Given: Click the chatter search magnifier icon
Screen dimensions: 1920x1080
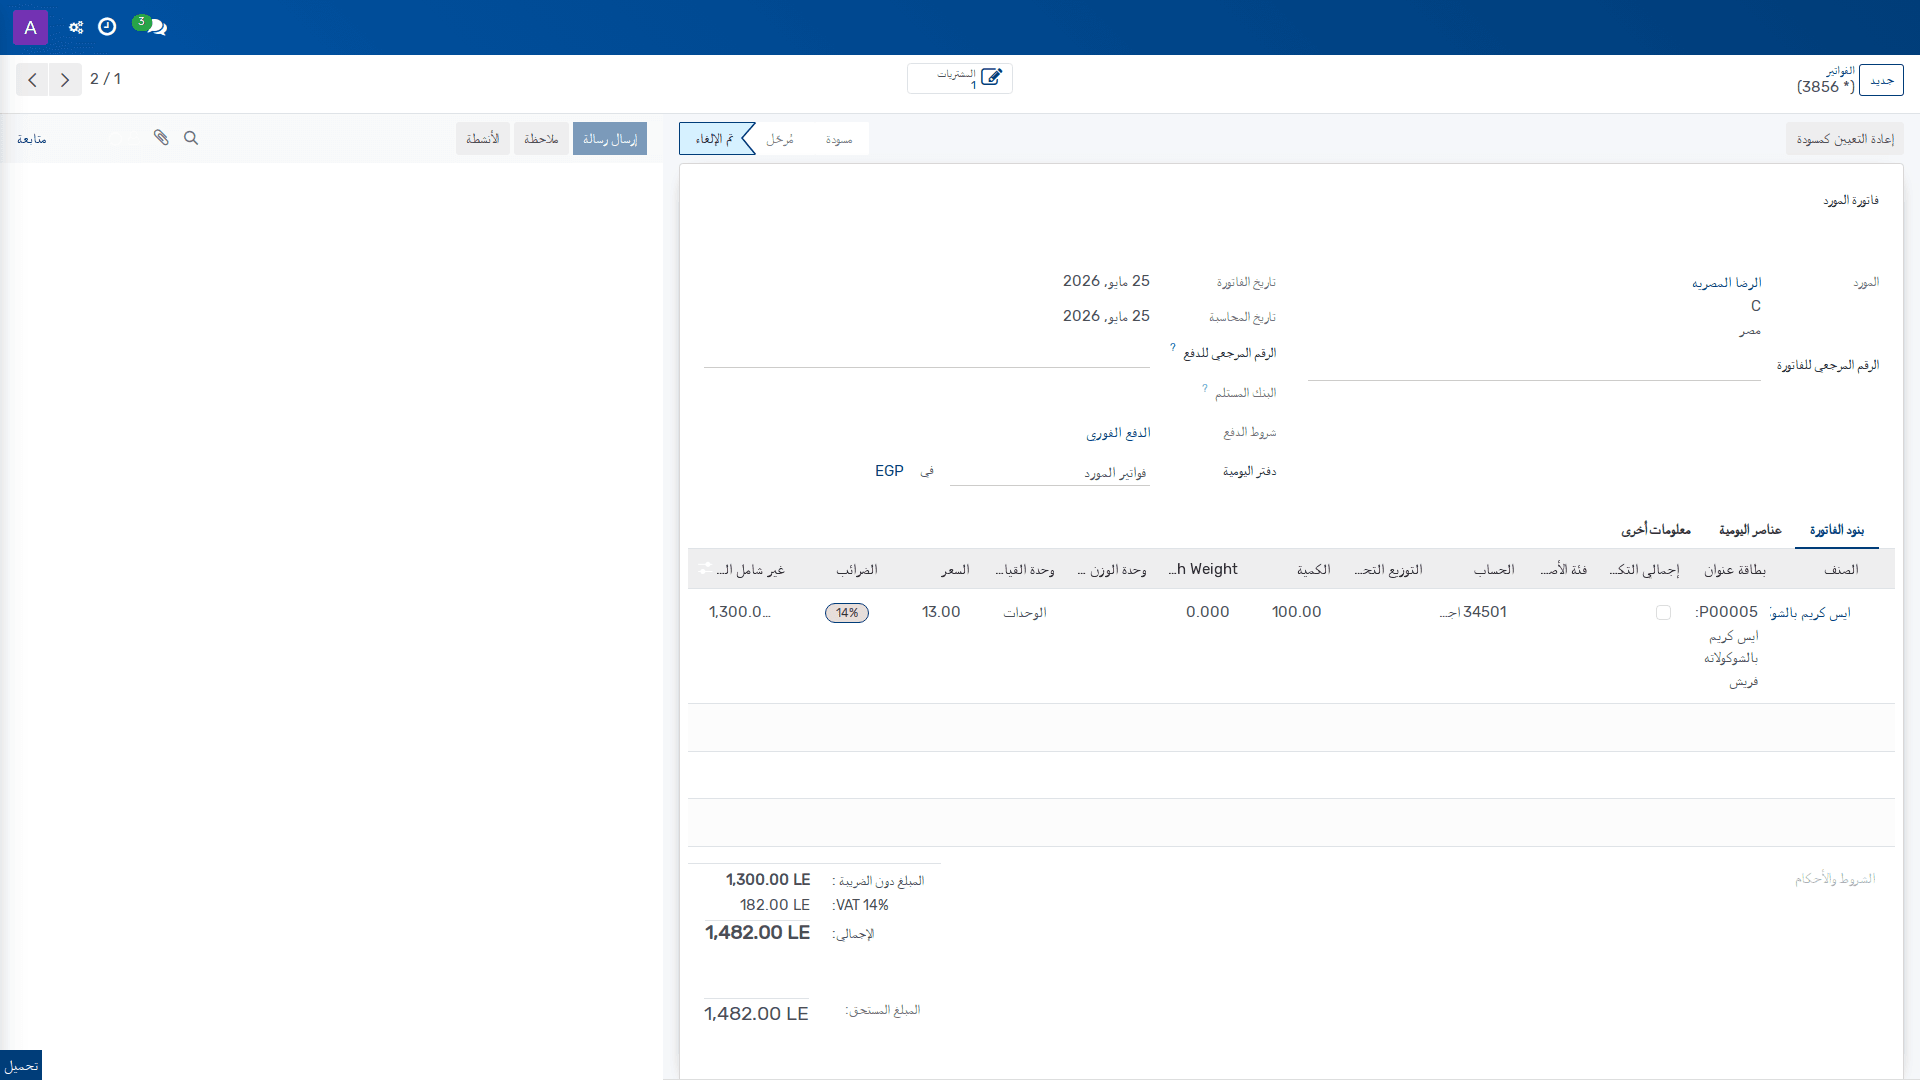Looking at the screenshot, I should [191, 138].
